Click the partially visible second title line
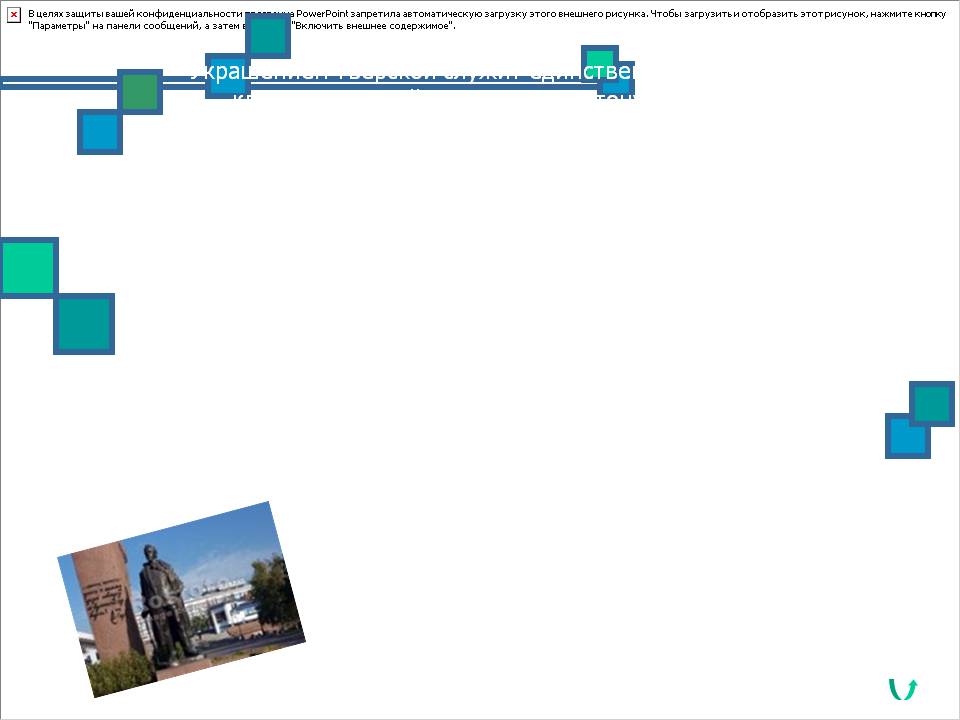The width and height of the screenshot is (960, 720). pyautogui.click(x=420, y=98)
